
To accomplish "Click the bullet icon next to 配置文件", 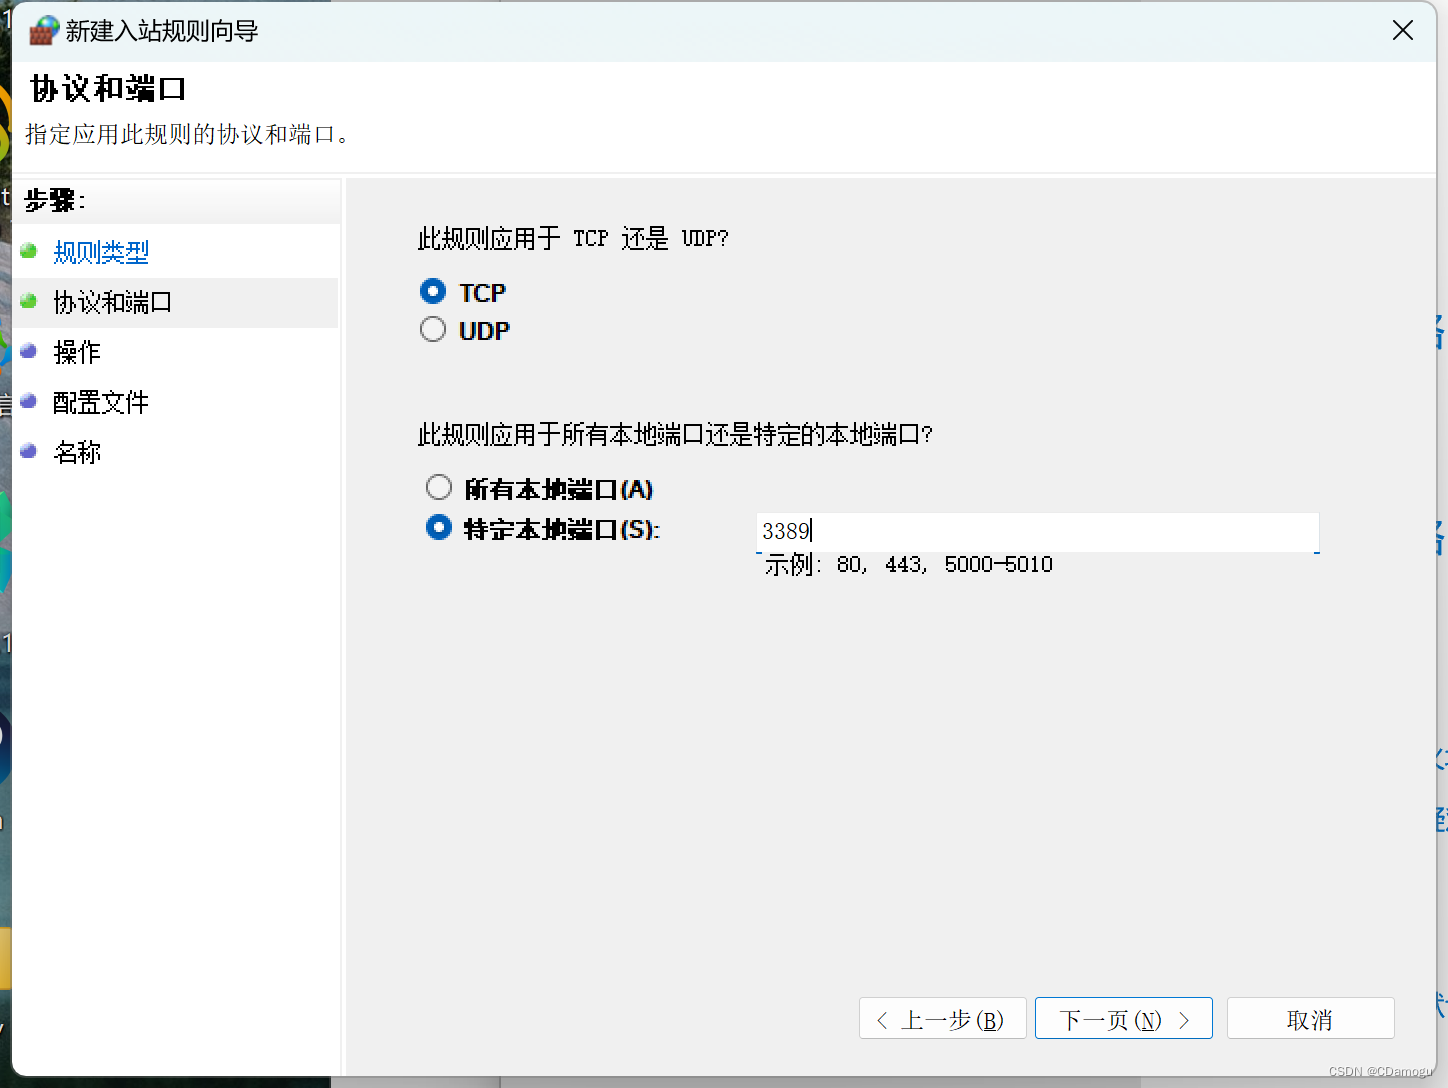I will pos(28,400).
